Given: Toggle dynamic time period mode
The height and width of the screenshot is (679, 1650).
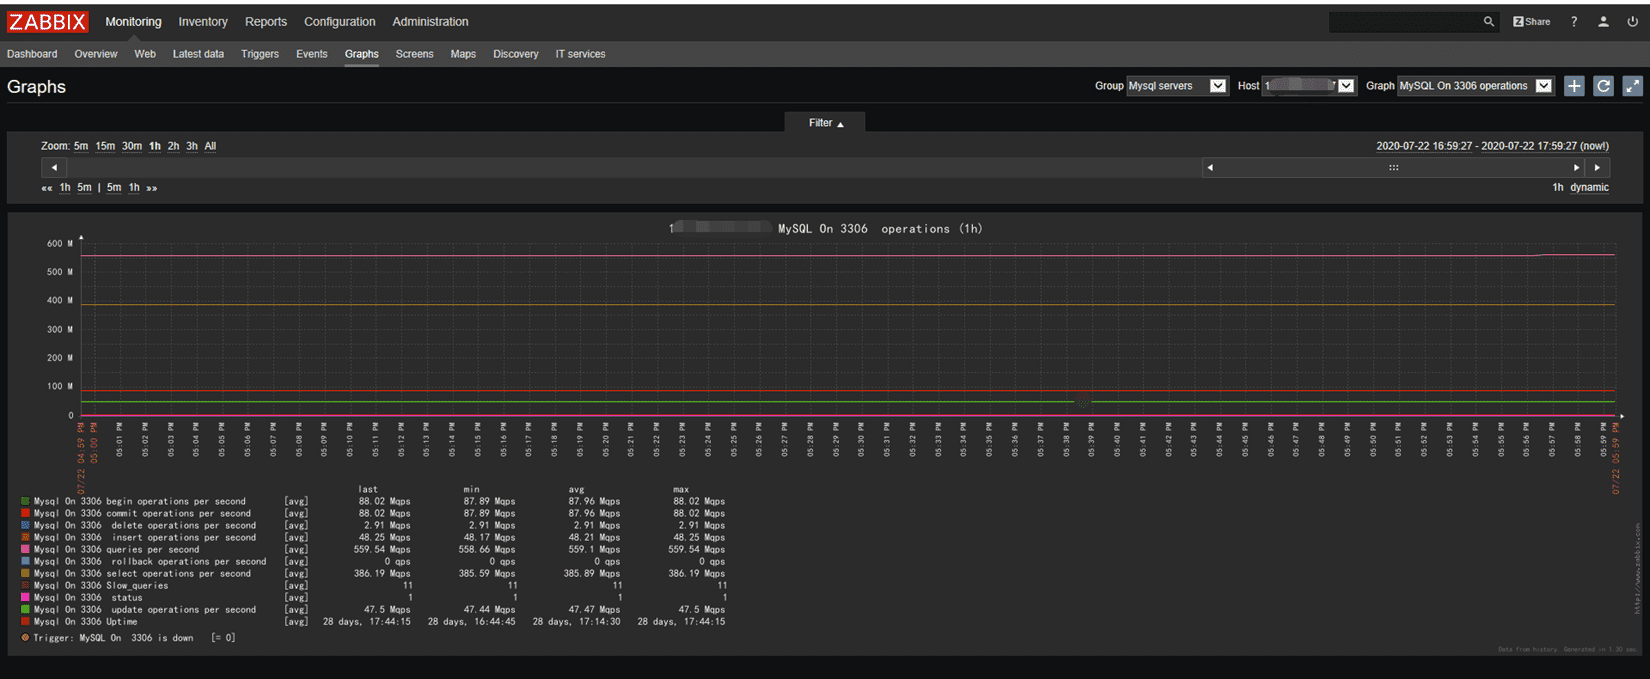Looking at the screenshot, I should [x=1589, y=188].
